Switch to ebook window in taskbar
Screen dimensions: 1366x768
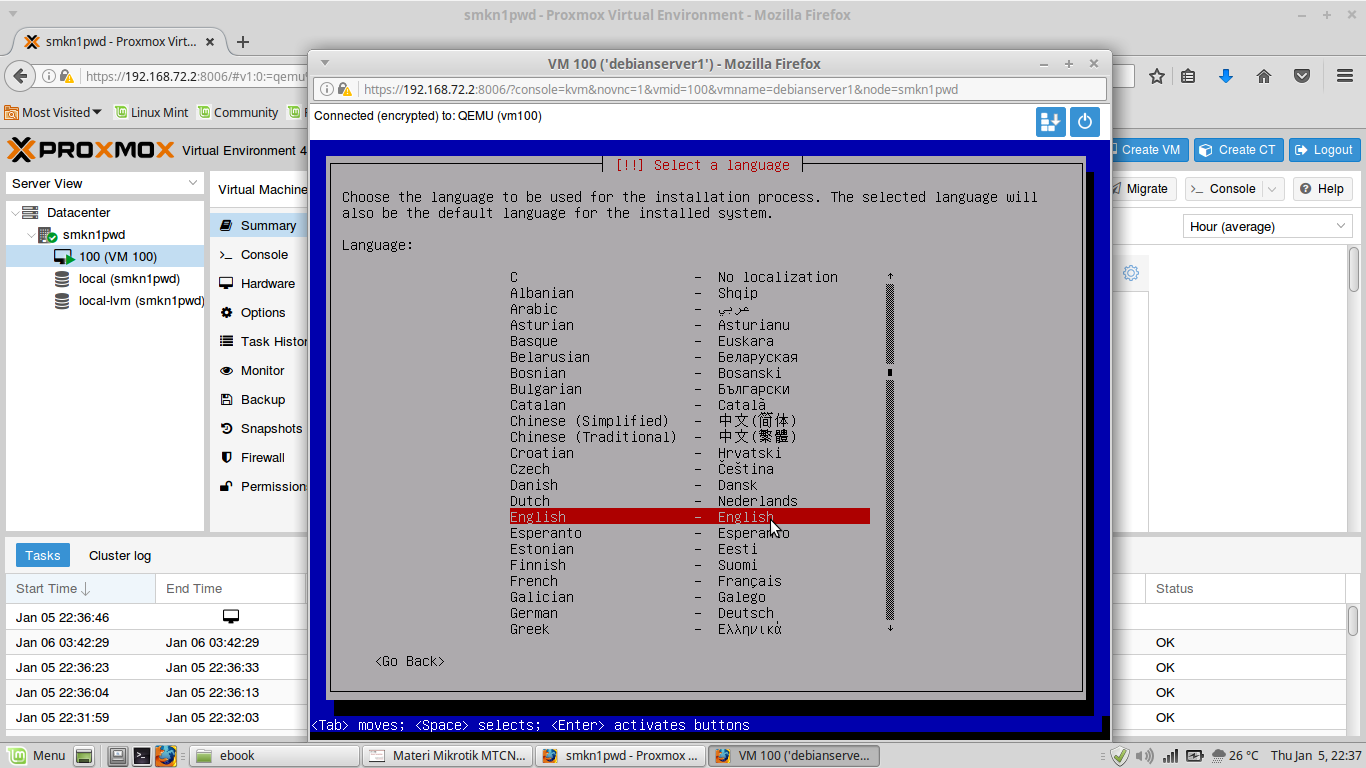[x=273, y=756]
